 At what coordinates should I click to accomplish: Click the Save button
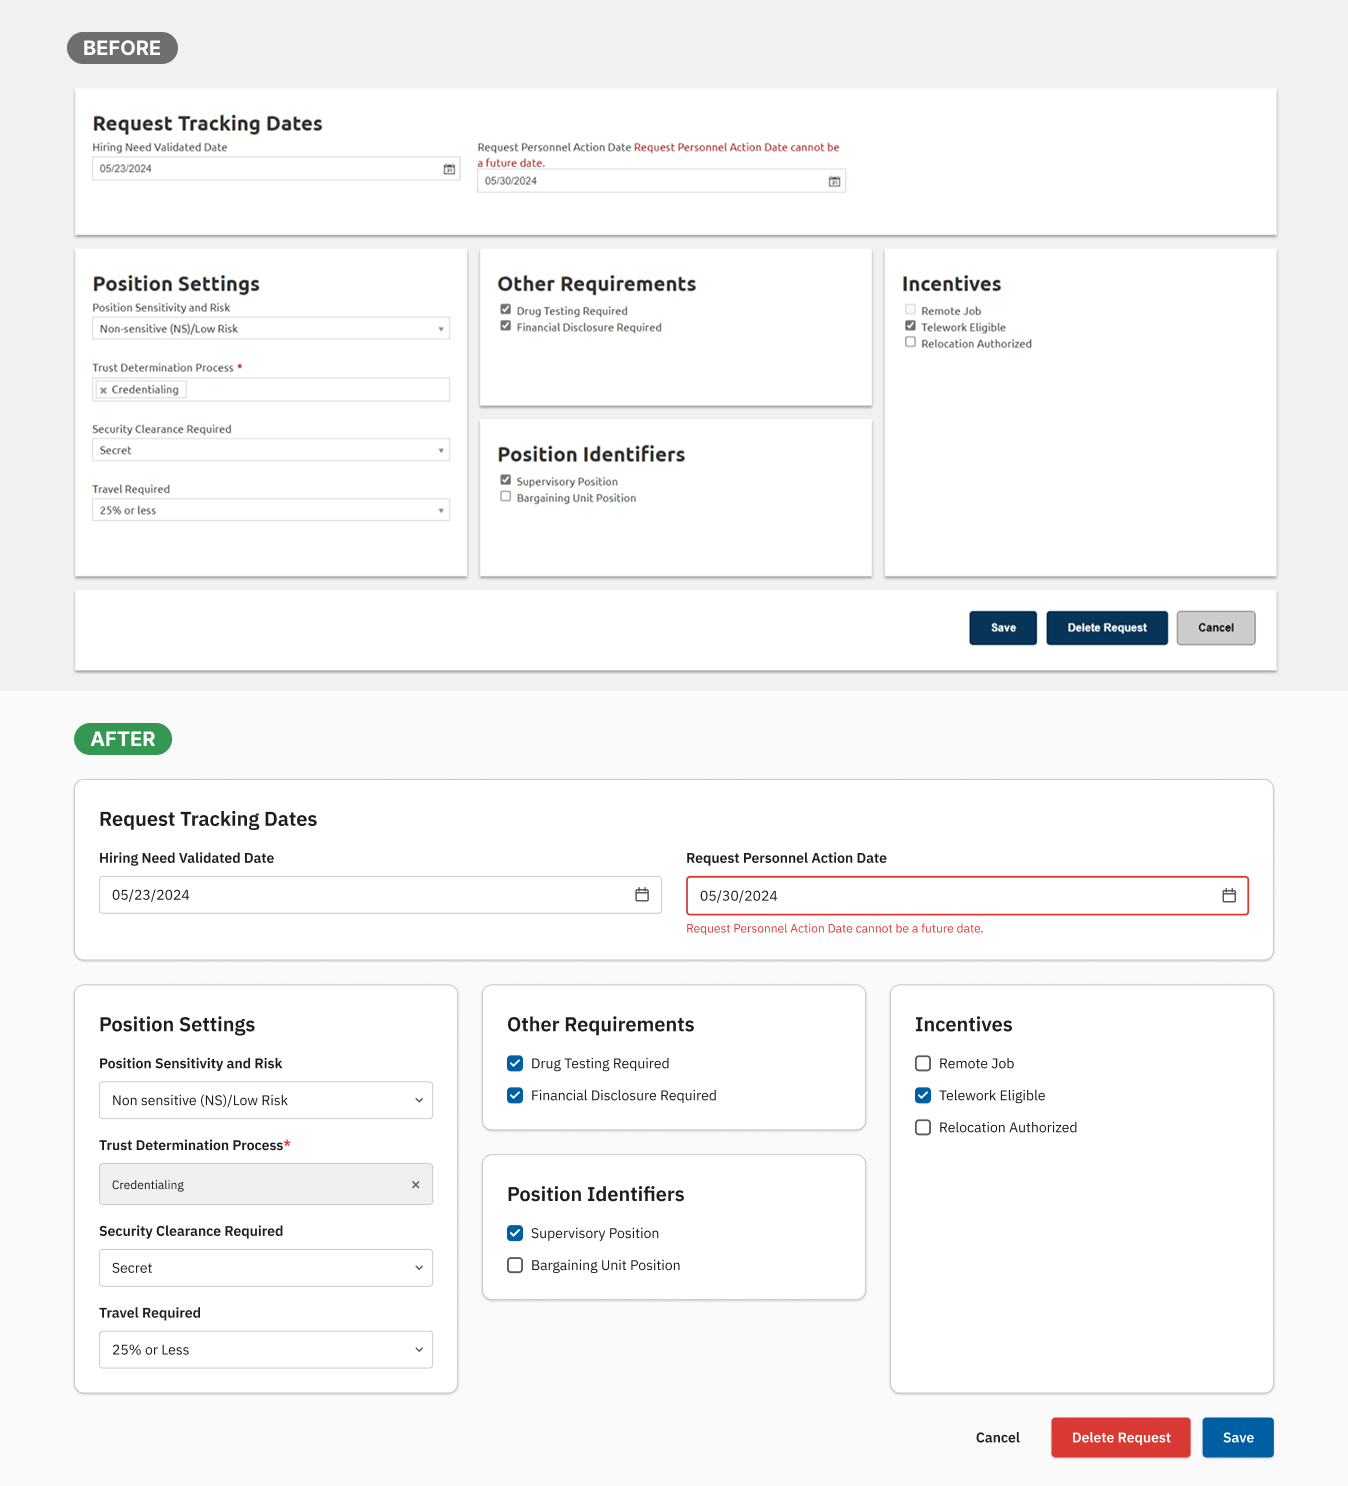point(1237,1437)
